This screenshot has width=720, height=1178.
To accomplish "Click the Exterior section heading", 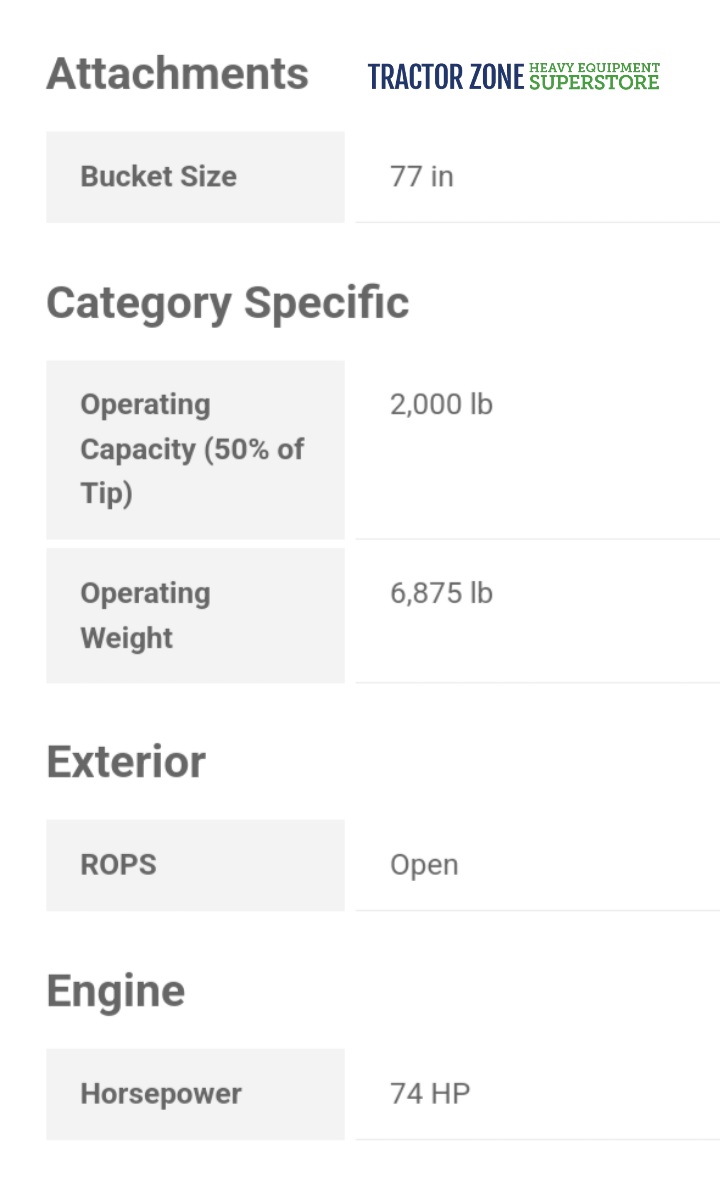I will coord(126,762).
